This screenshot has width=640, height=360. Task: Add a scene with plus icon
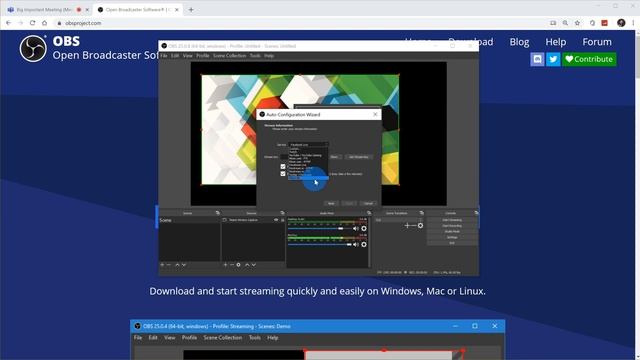(162, 265)
